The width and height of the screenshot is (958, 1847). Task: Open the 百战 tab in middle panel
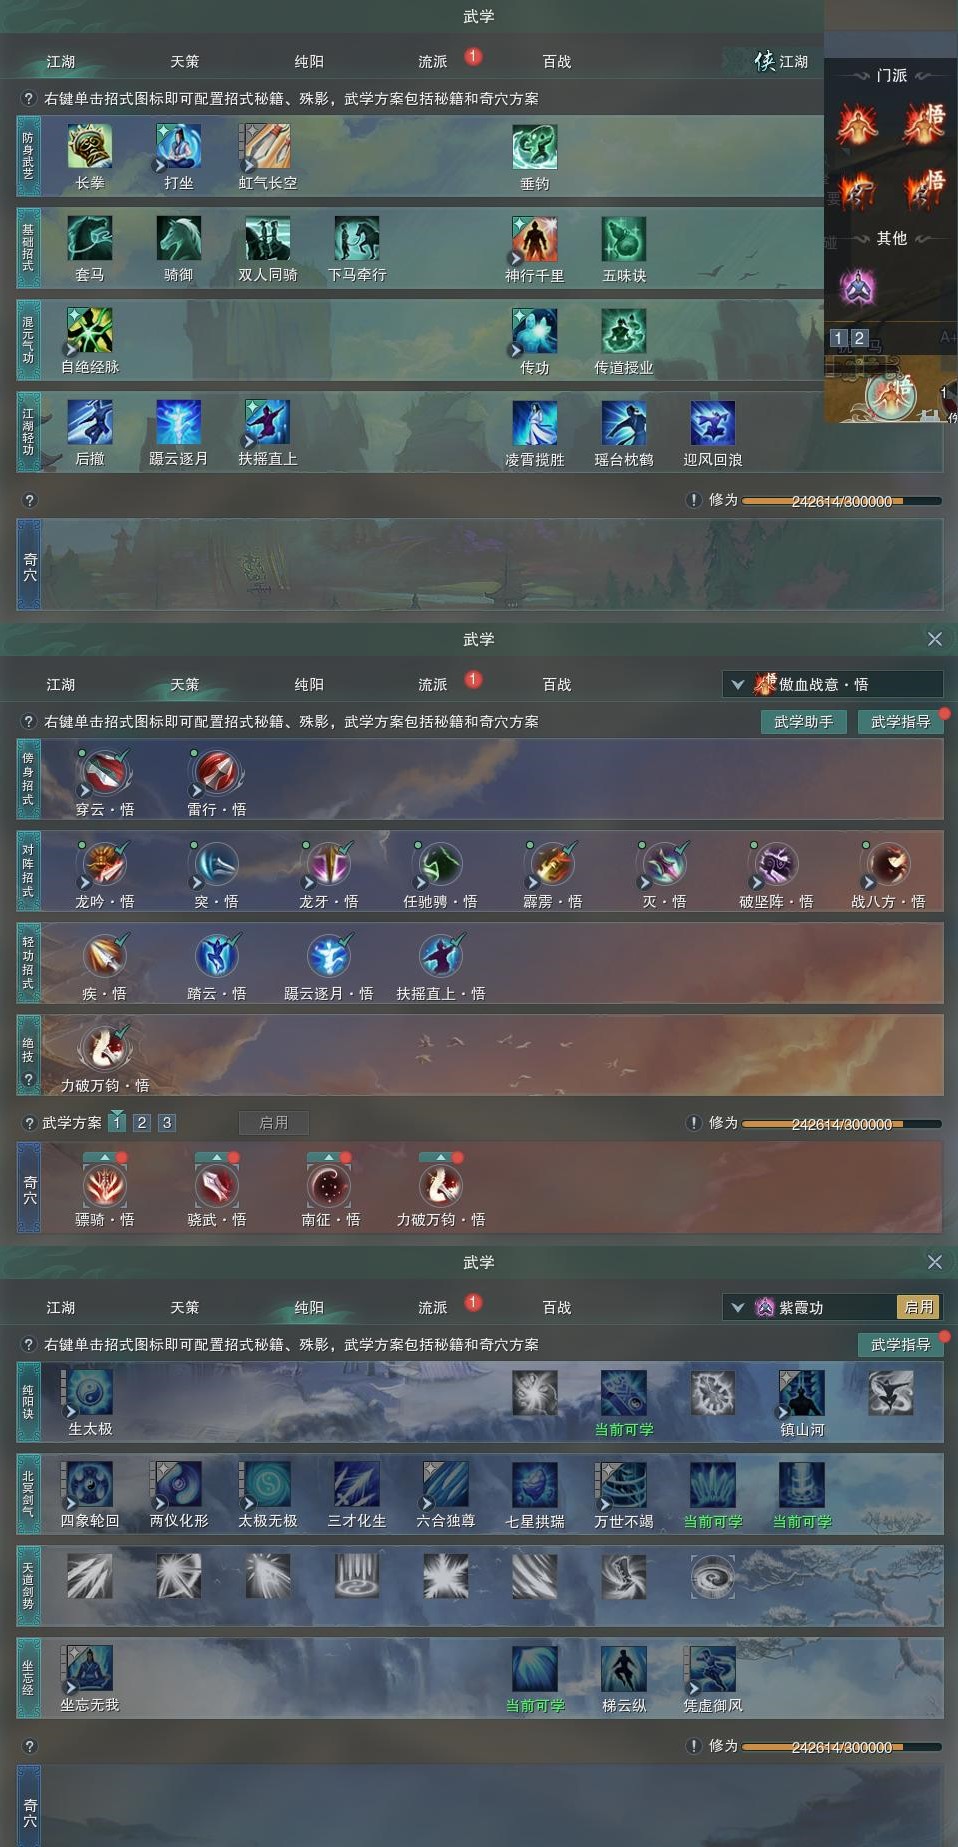click(557, 685)
